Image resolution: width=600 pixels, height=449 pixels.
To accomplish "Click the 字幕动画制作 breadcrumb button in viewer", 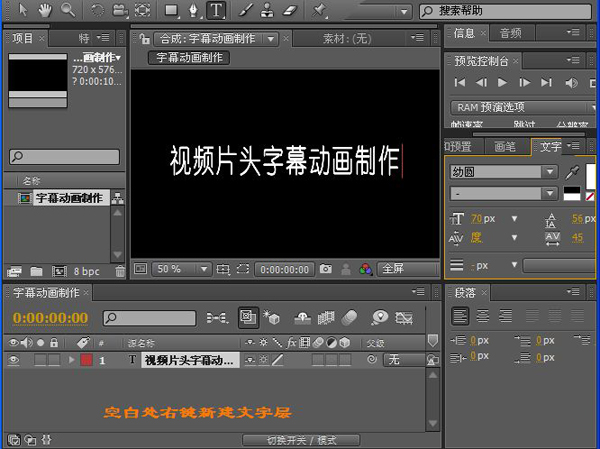I will click(189, 58).
